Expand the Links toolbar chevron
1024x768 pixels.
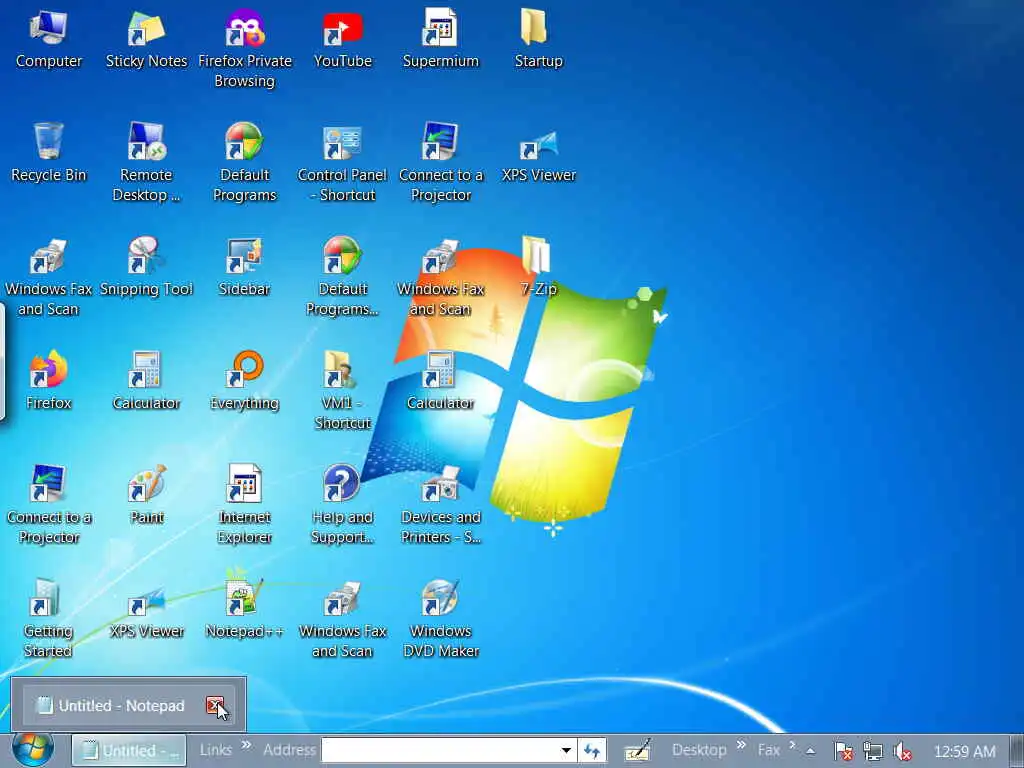point(246,744)
